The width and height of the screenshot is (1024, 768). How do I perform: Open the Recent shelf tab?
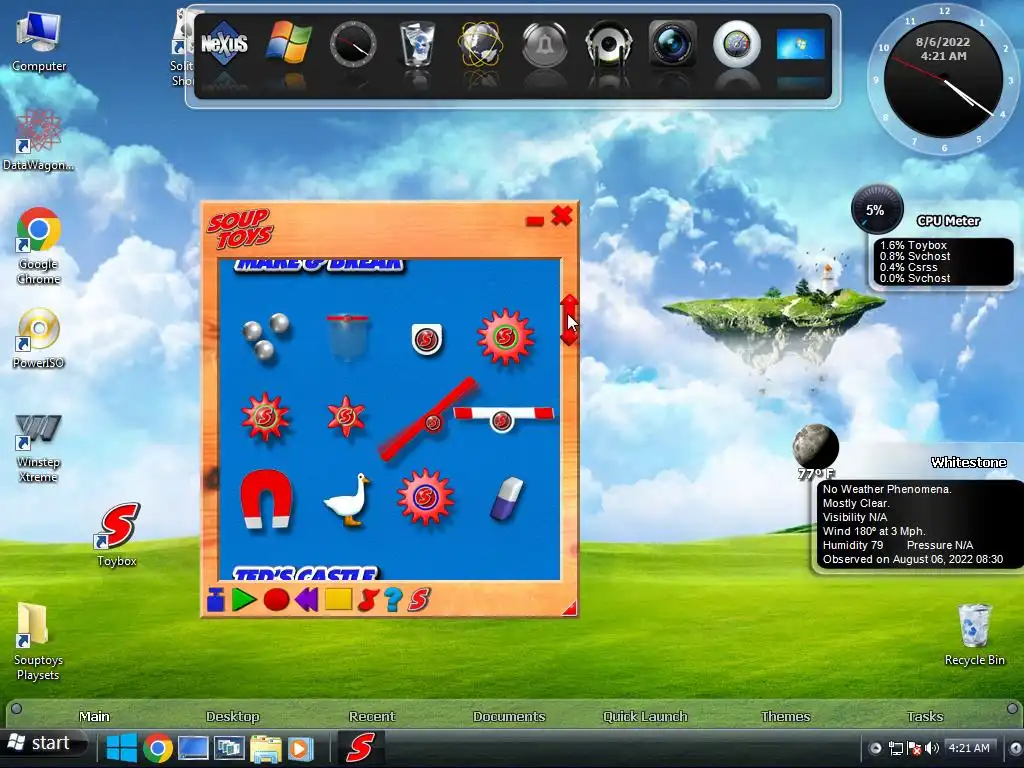(x=372, y=716)
